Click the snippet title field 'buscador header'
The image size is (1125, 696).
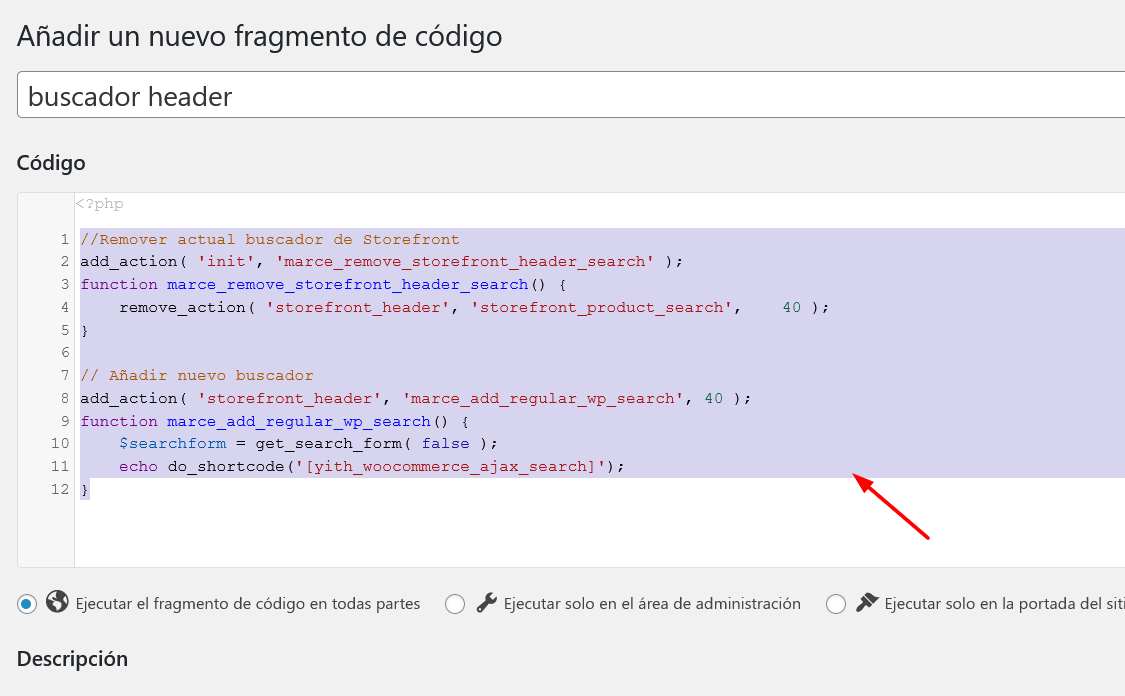point(571,95)
